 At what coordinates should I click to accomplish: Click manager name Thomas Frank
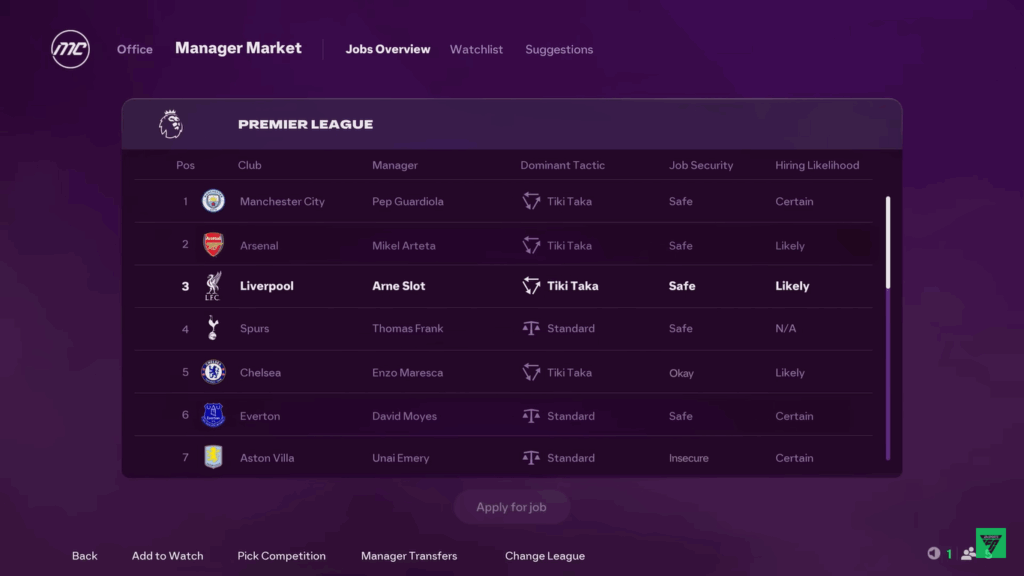(408, 328)
